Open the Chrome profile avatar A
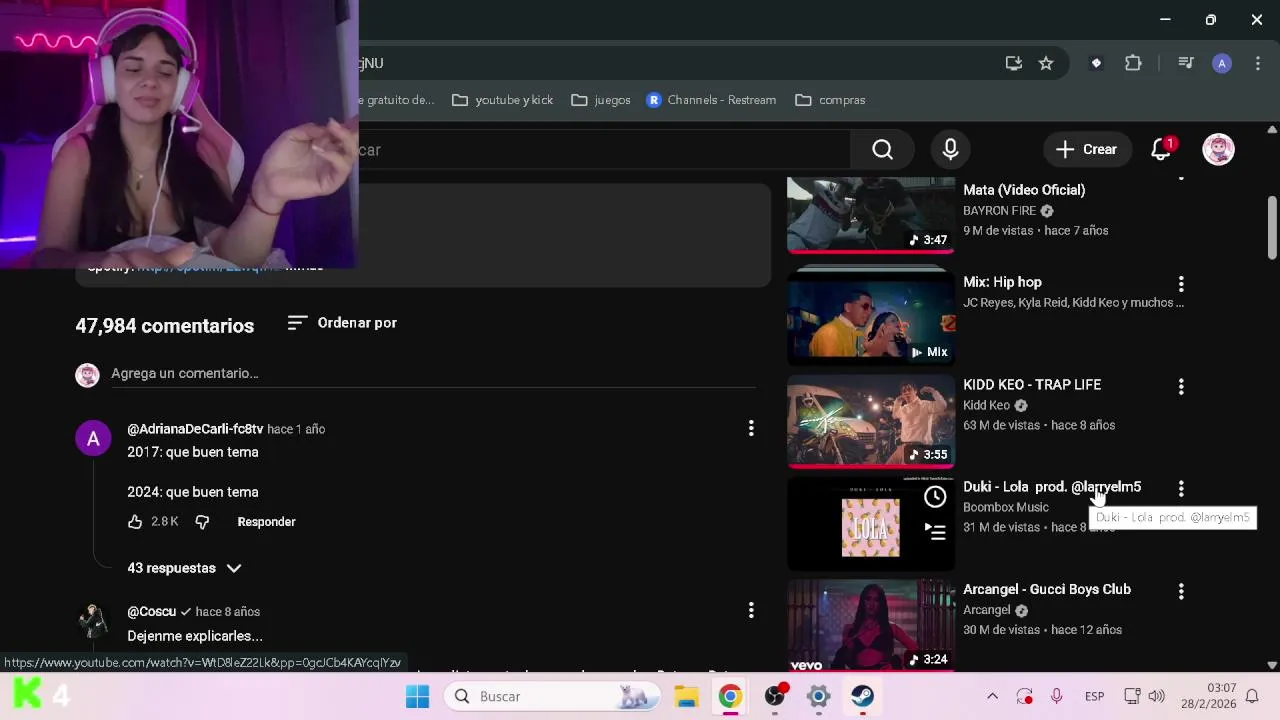The image size is (1280, 720). click(x=1221, y=63)
